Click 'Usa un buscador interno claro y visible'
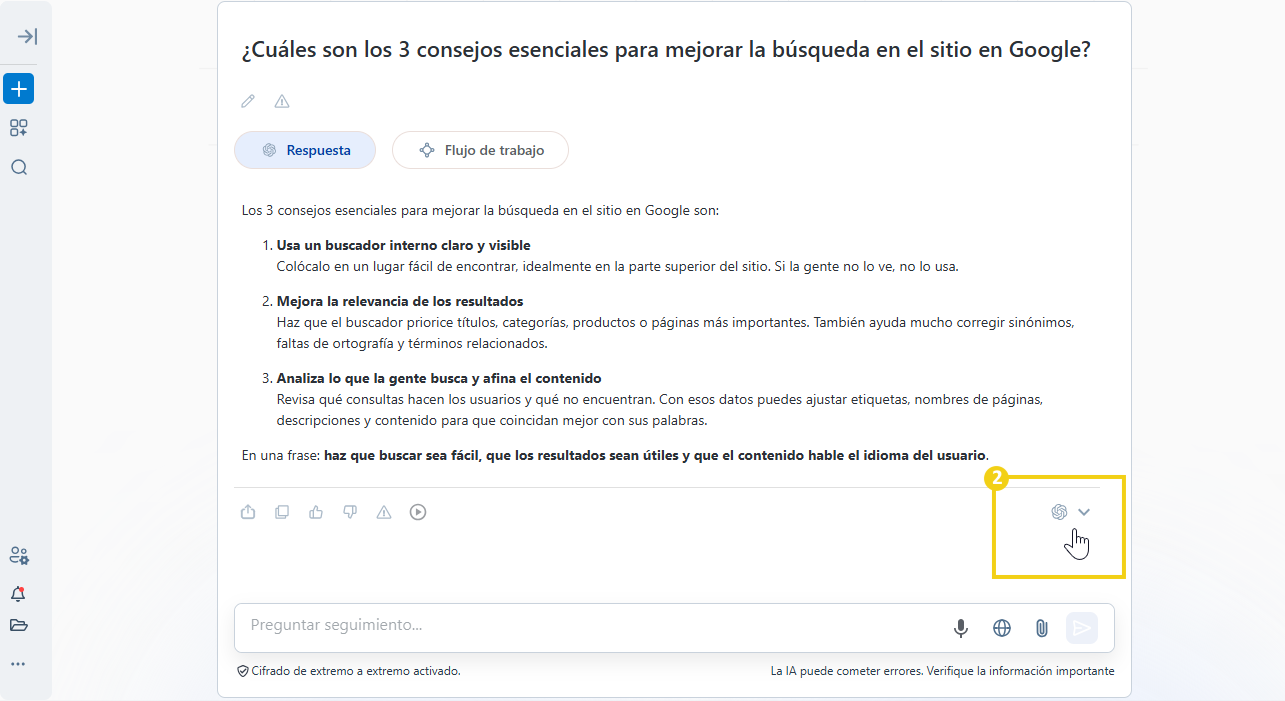The height and width of the screenshot is (701, 1285). click(403, 245)
